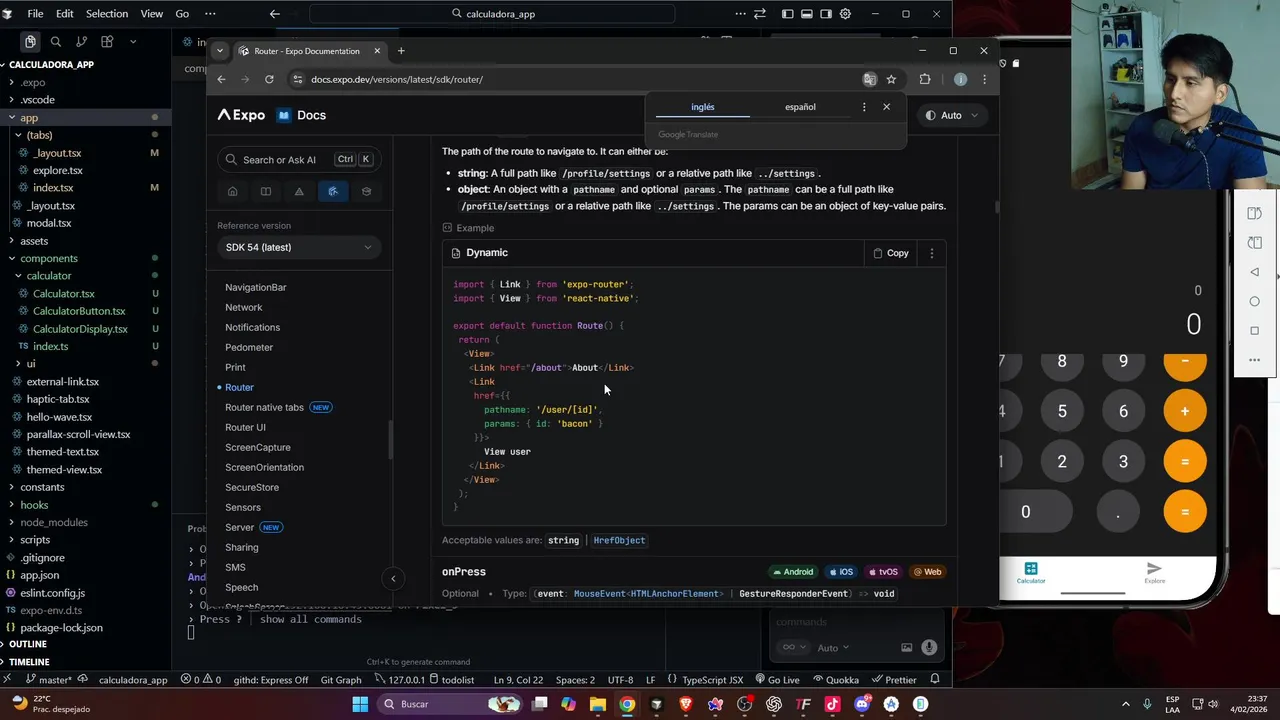Click master branch in status bar

point(48,680)
